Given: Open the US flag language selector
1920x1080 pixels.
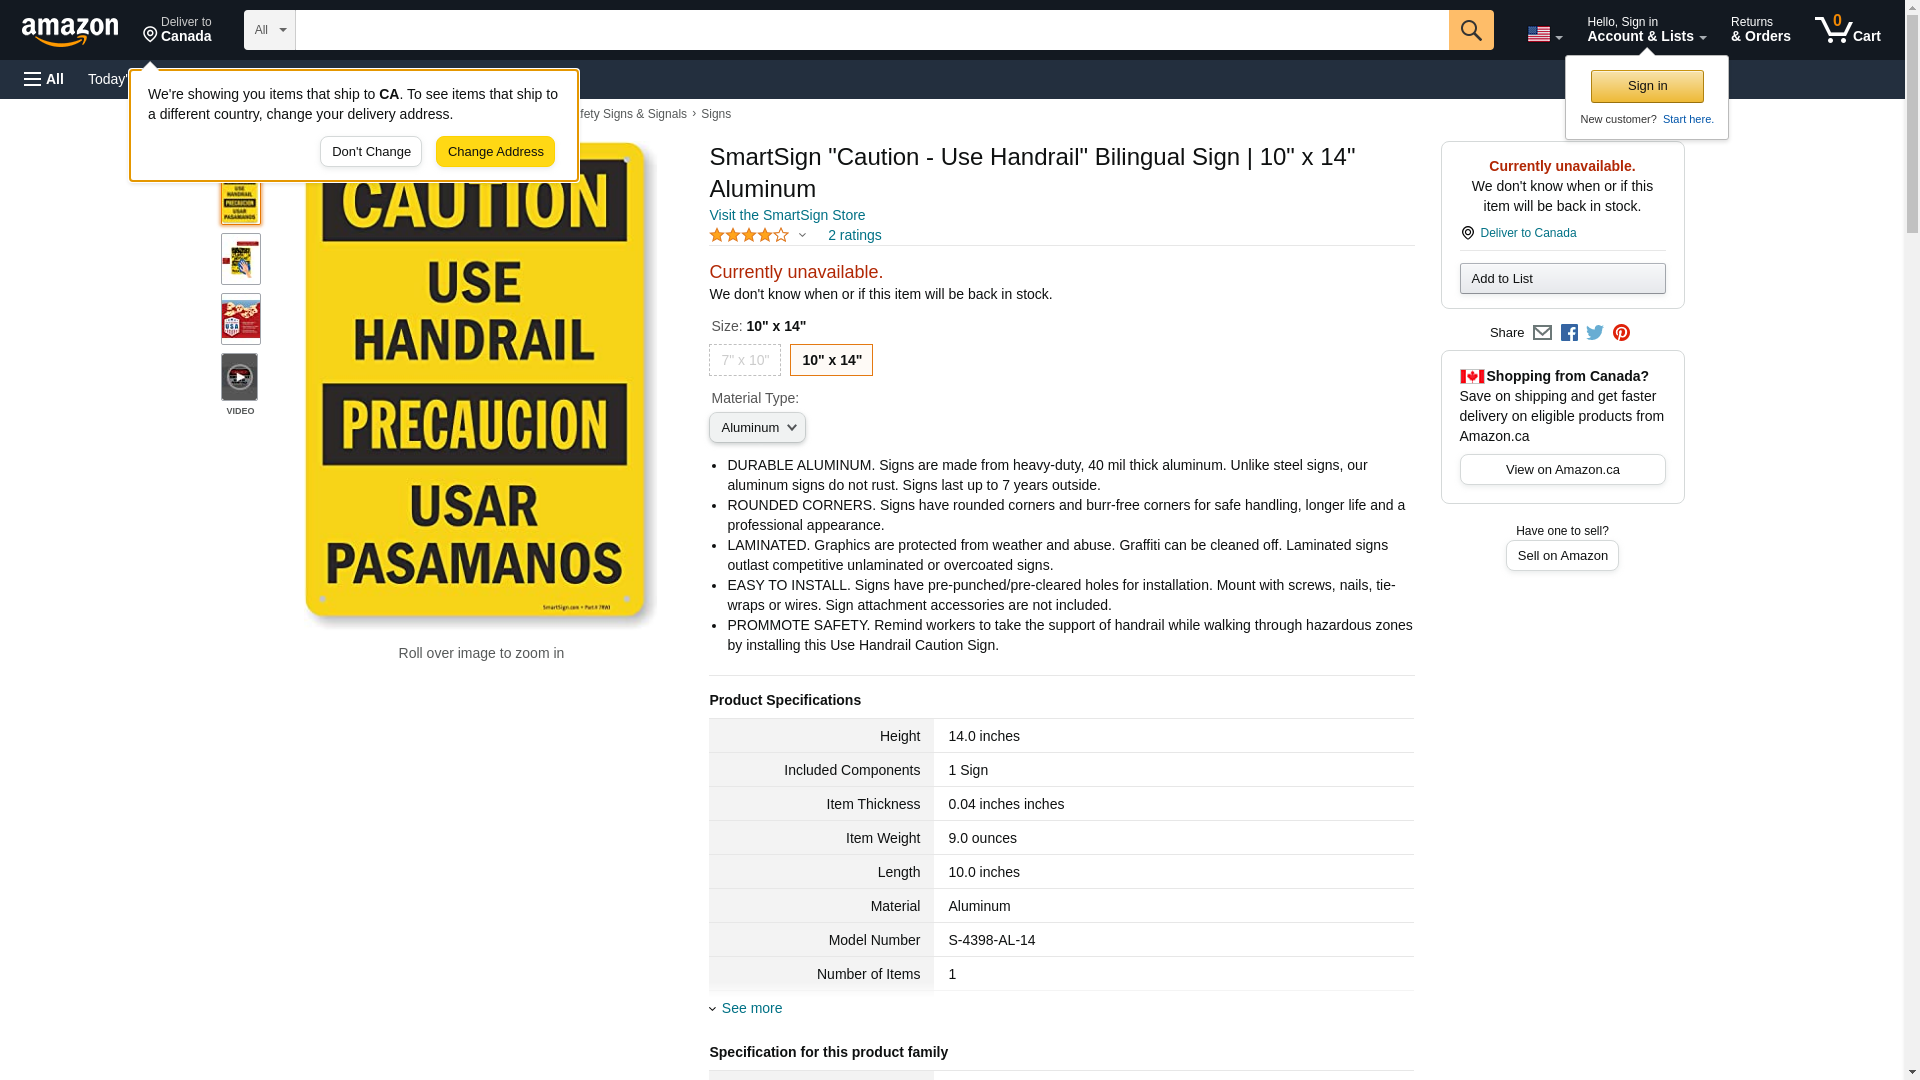Looking at the screenshot, I should point(1544,34).
